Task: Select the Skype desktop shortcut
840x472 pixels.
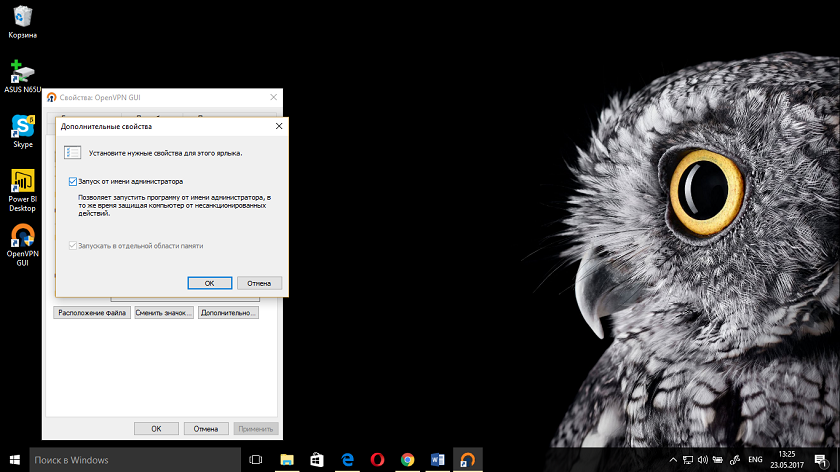Action: pos(22,131)
